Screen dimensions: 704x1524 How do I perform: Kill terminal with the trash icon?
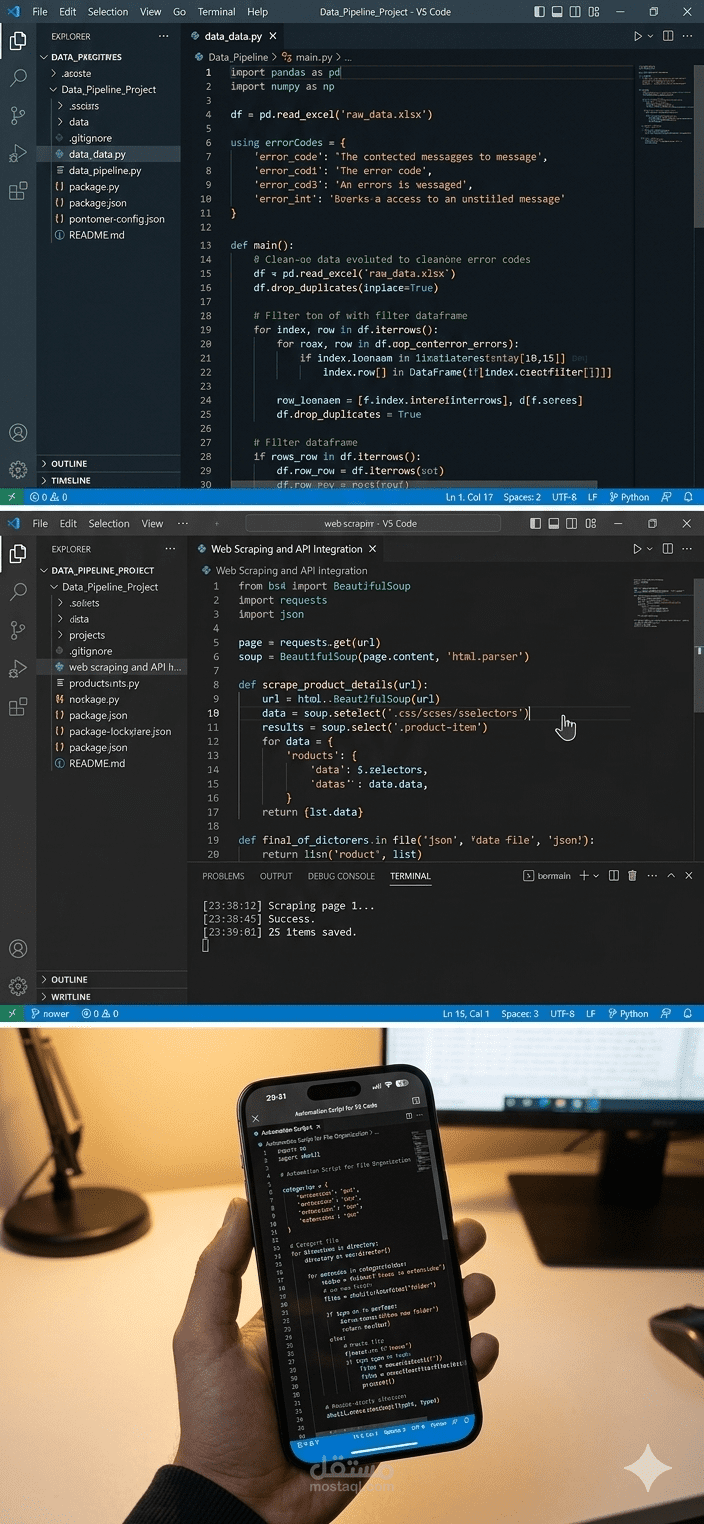(x=632, y=876)
